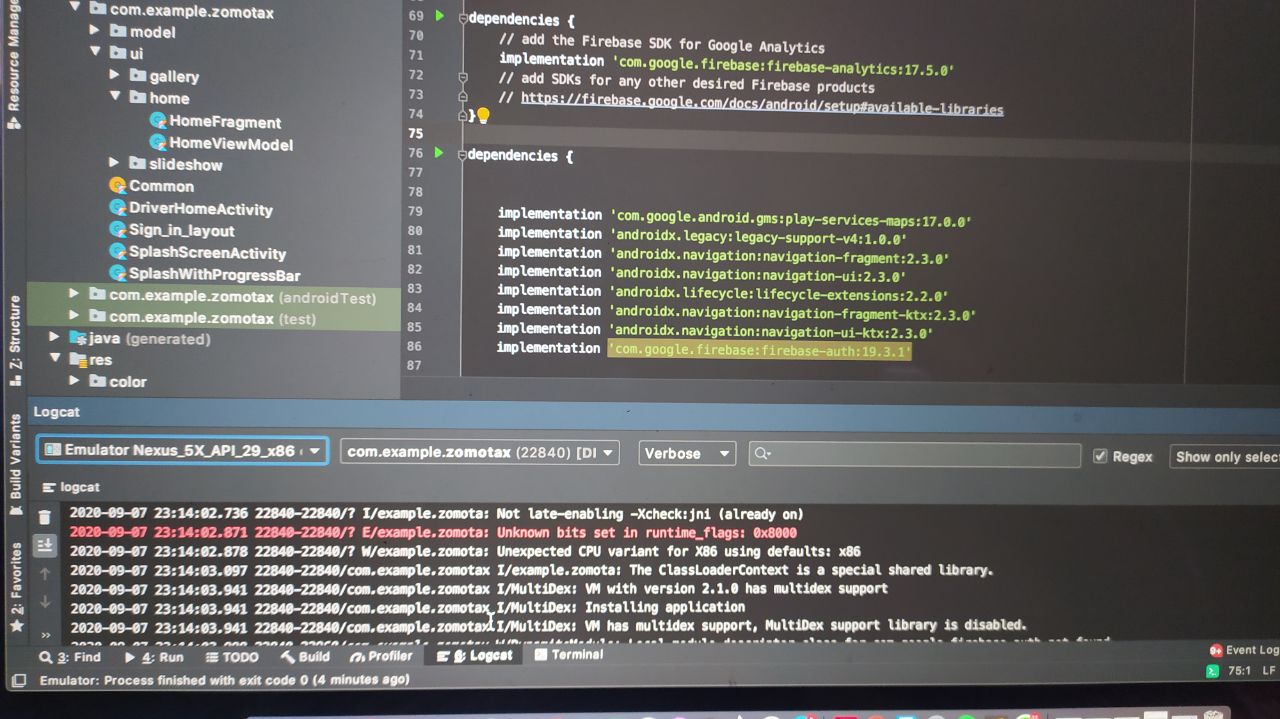Click the Logcat panel title header
The width and height of the screenshot is (1280, 719).
pyautogui.click(x=56, y=411)
